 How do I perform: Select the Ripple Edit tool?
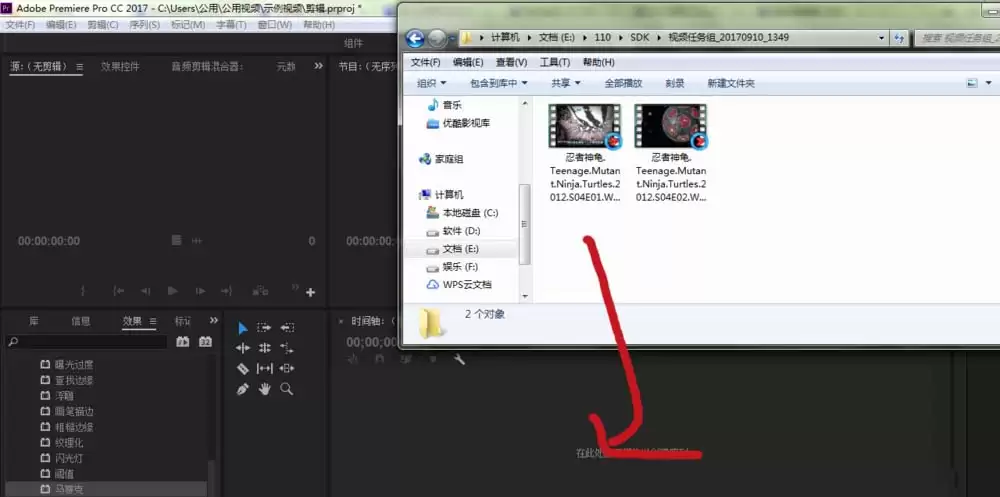click(x=243, y=348)
